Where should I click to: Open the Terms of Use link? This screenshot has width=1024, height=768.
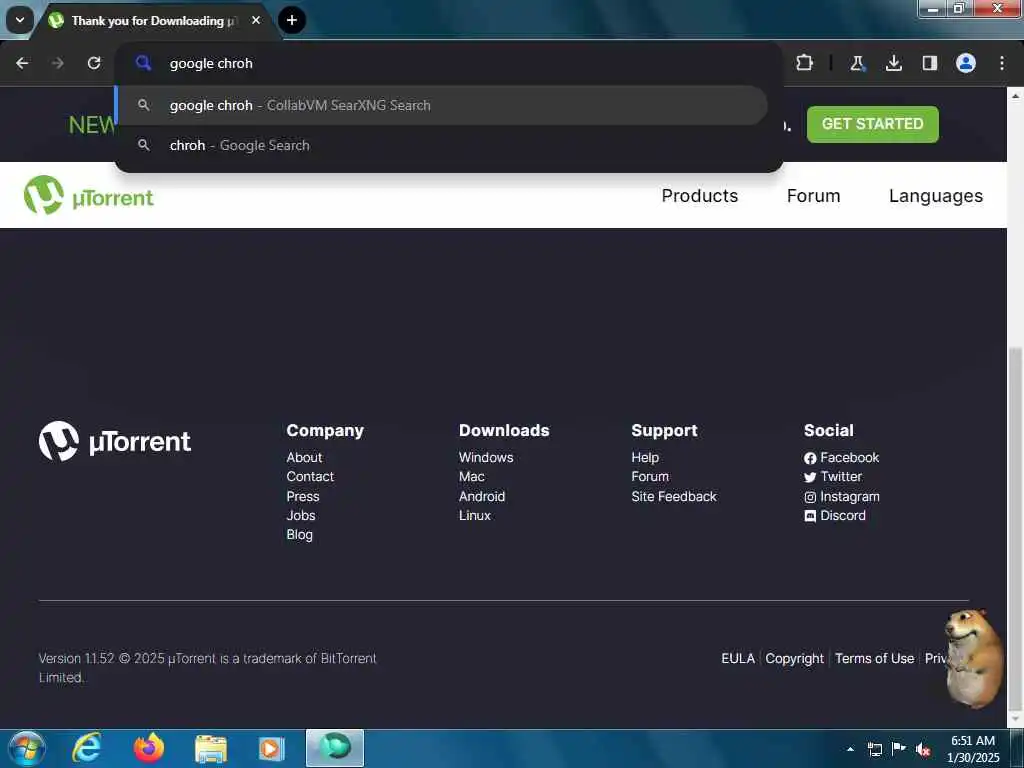(874, 658)
